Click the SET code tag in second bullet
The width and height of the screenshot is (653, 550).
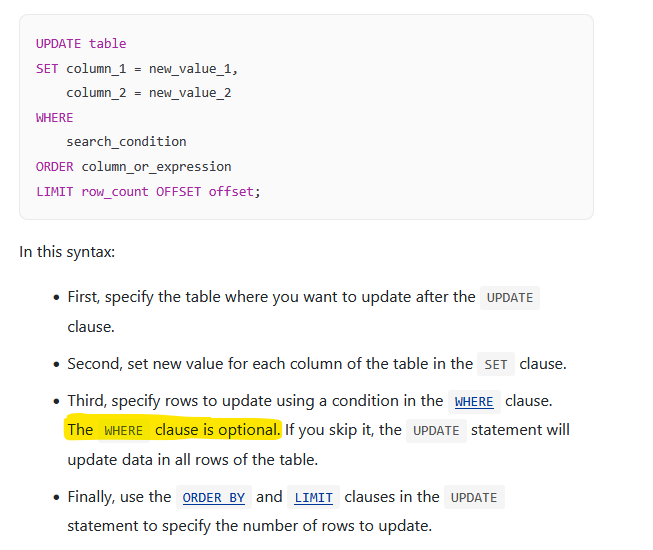pyautogui.click(x=496, y=365)
